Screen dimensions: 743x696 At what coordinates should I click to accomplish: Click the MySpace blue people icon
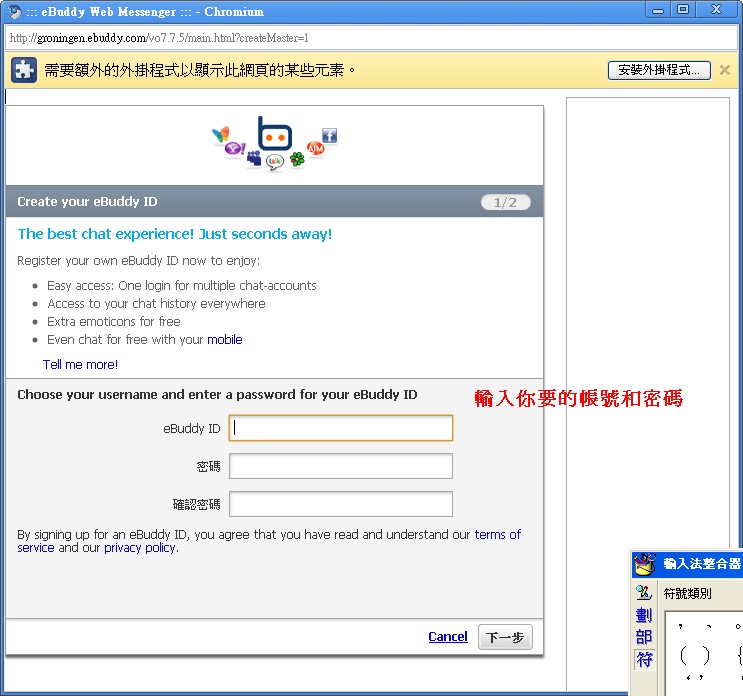[254, 158]
